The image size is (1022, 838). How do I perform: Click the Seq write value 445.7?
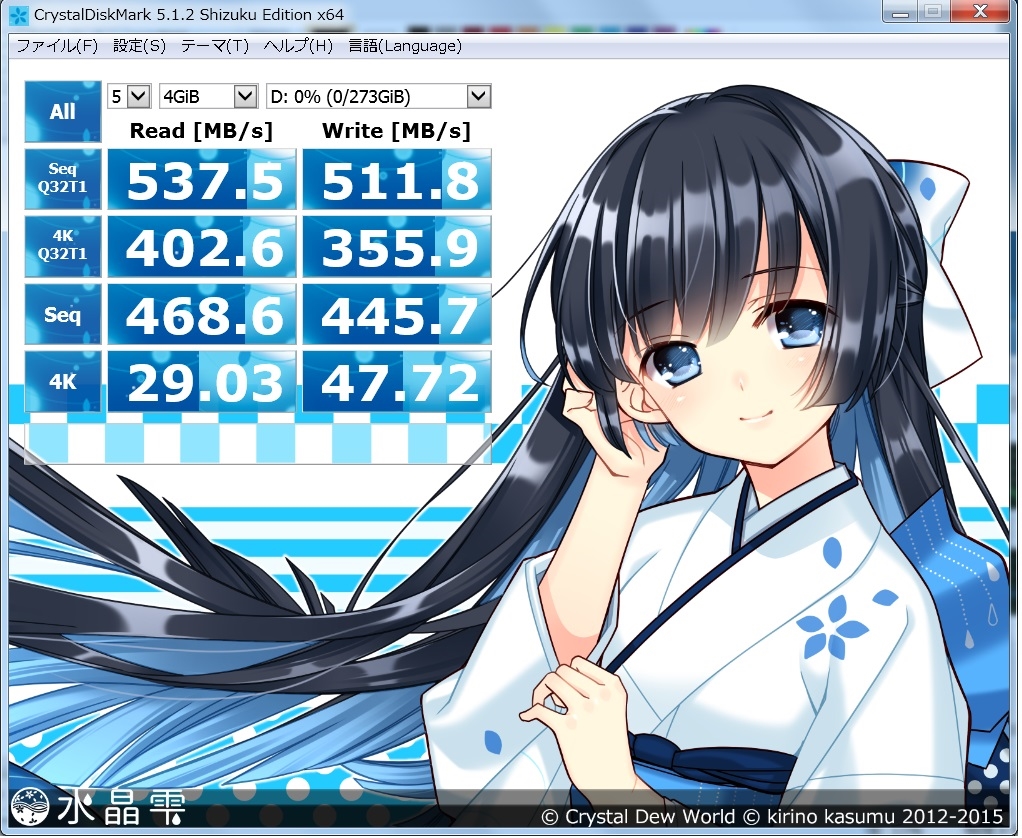[397, 314]
